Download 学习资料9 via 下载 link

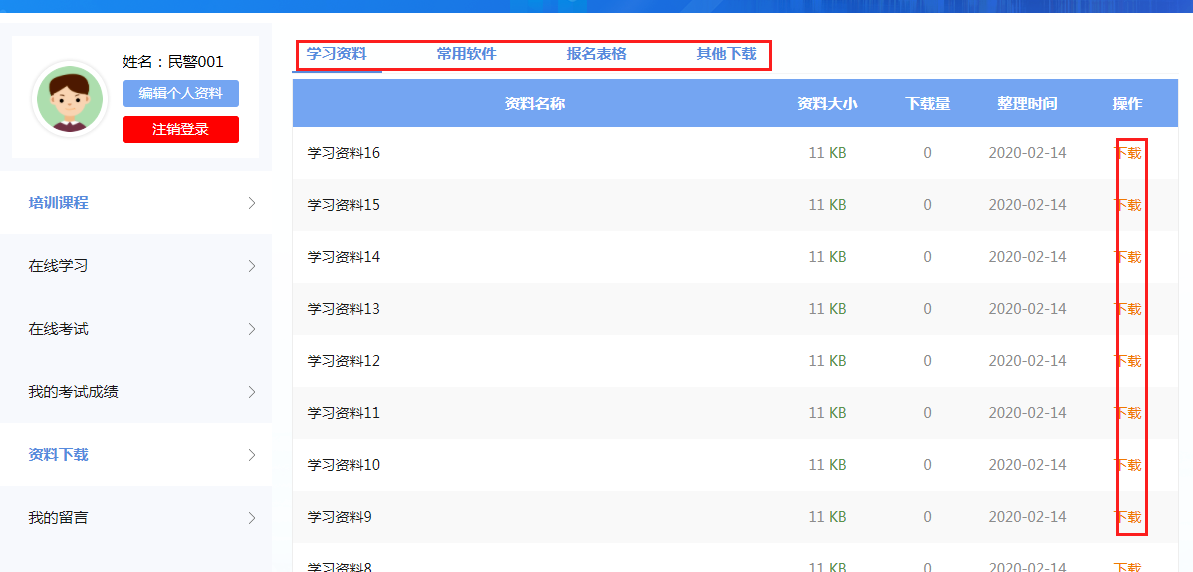pyautogui.click(x=1127, y=517)
